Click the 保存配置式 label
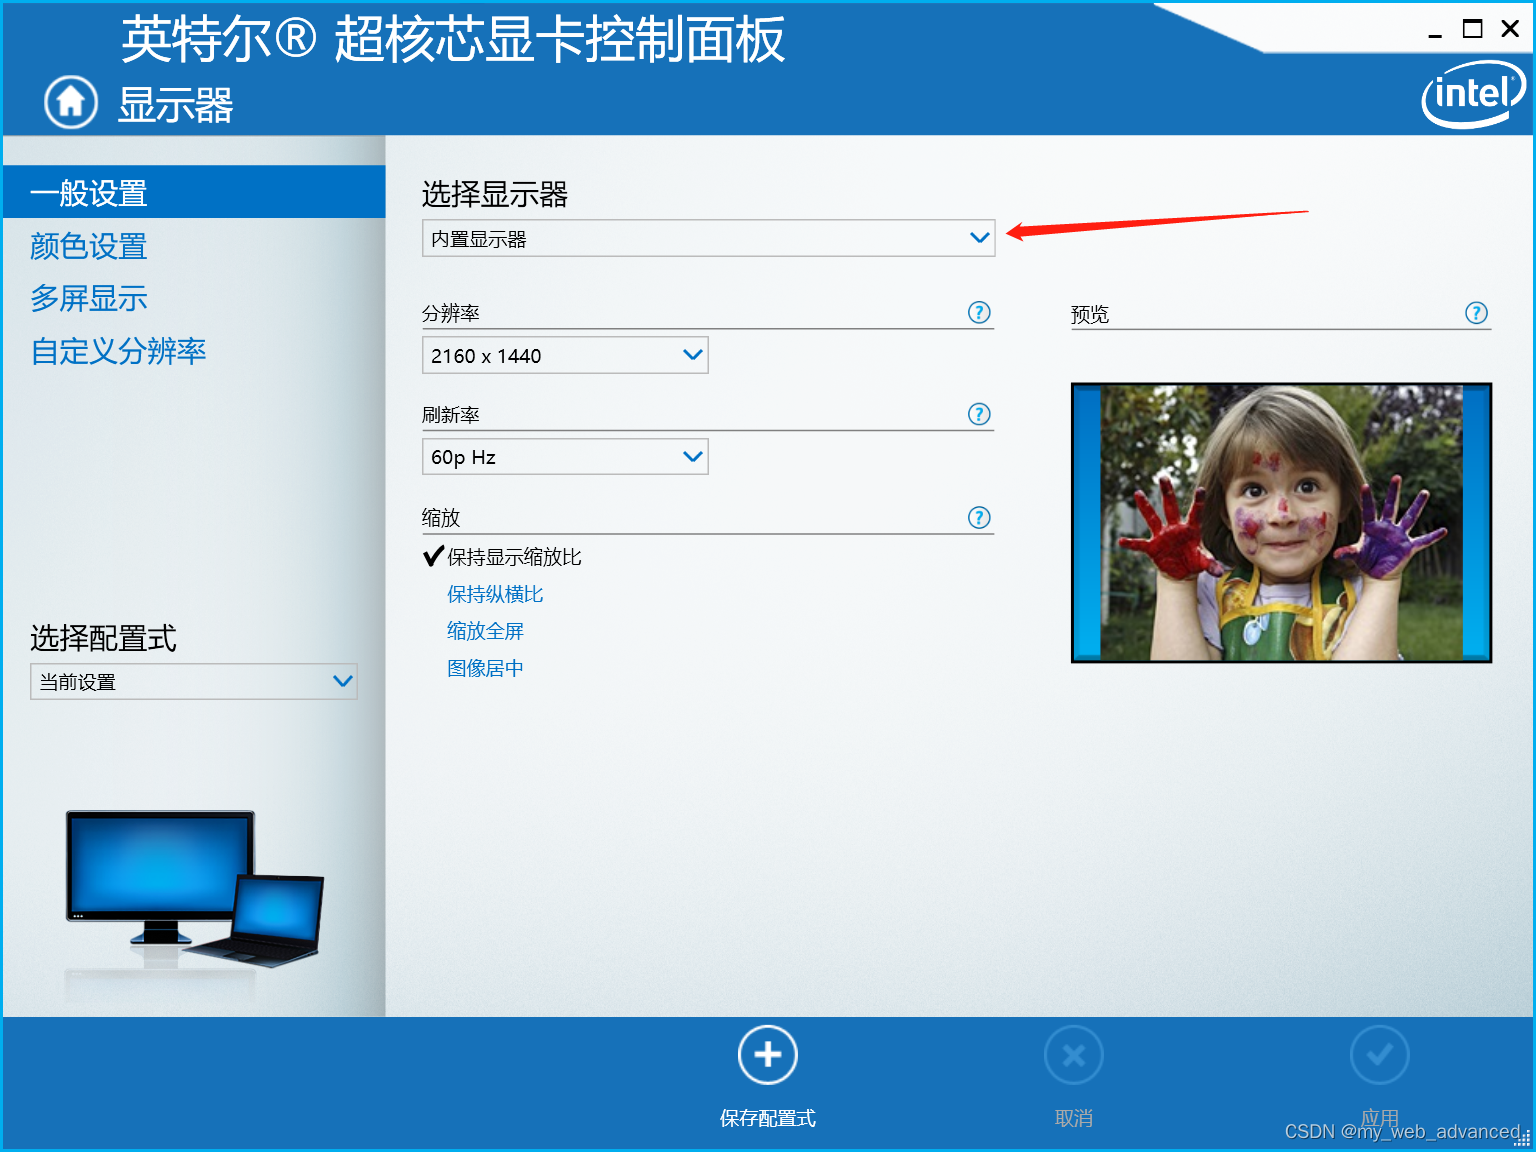 tap(768, 1118)
